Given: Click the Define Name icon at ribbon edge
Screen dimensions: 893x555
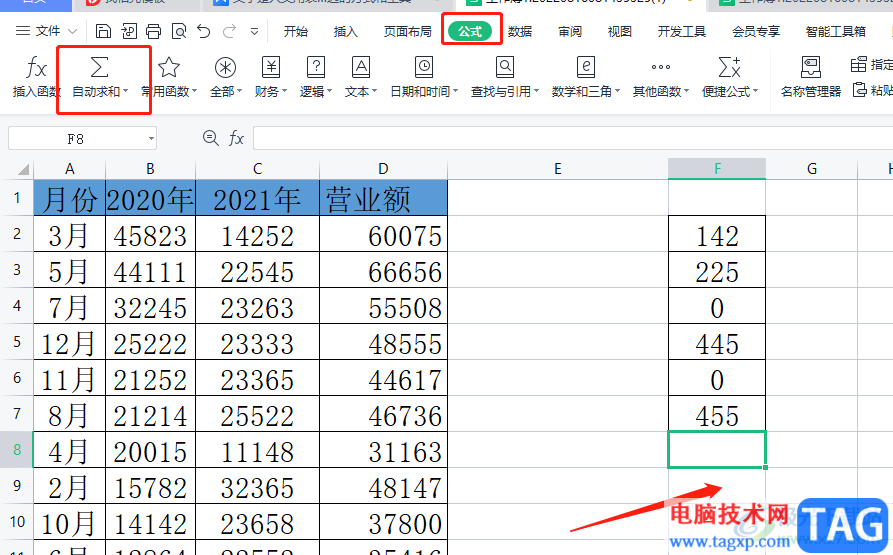Looking at the screenshot, I should (858, 64).
